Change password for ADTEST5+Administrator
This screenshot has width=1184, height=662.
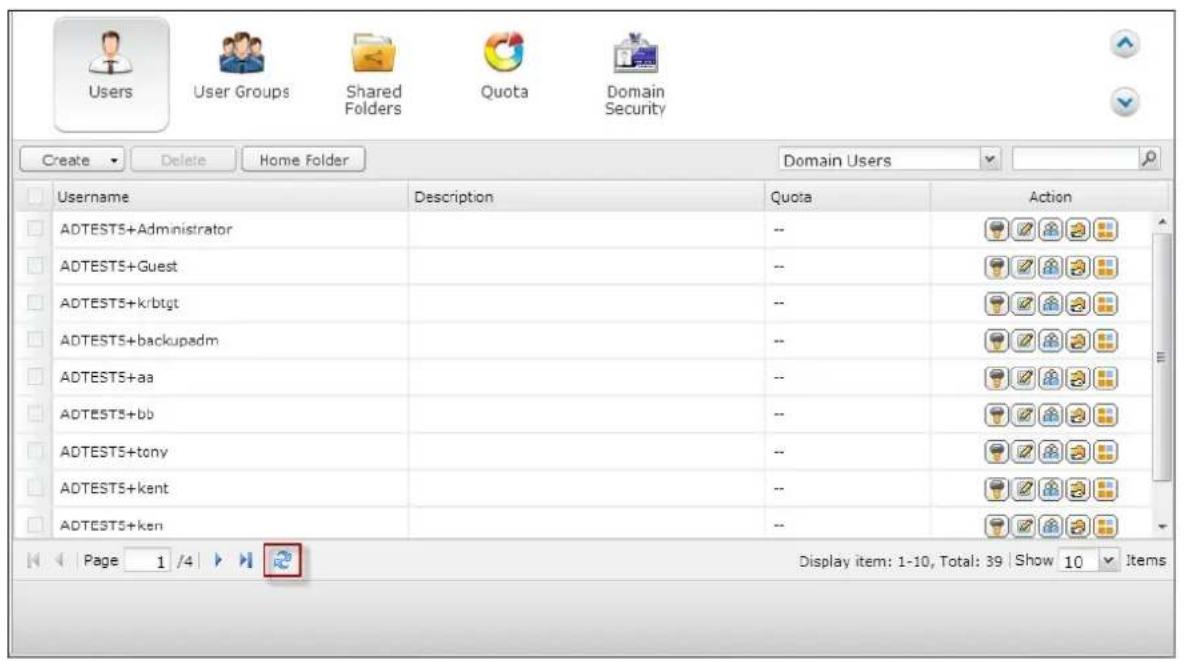[997, 229]
